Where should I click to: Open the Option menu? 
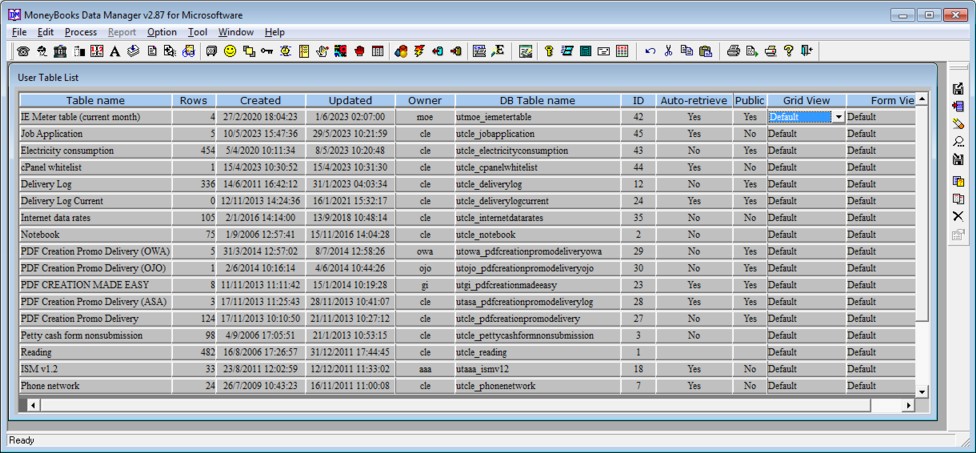(161, 32)
